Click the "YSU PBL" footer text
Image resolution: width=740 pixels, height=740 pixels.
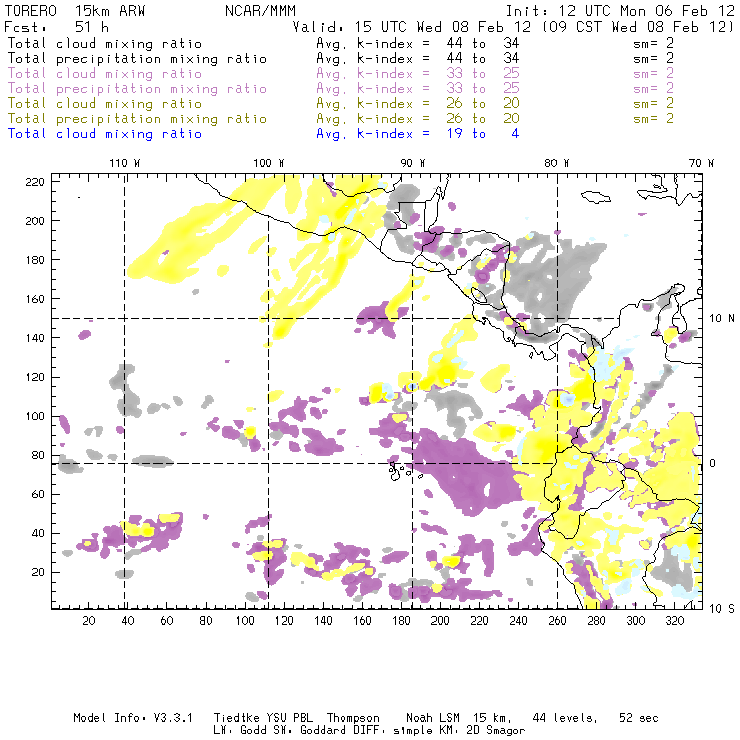coord(289,718)
